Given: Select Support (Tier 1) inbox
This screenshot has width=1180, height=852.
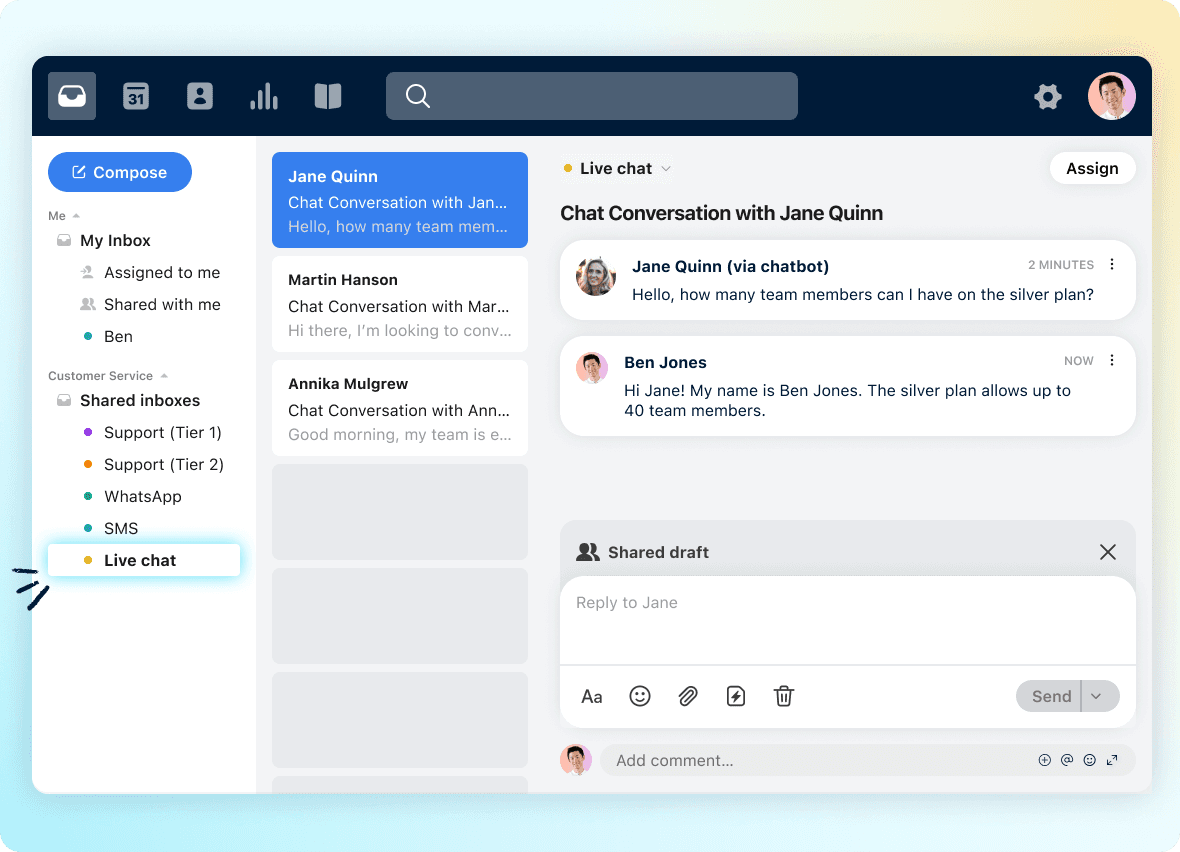Looking at the screenshot, I should (163, 433).
